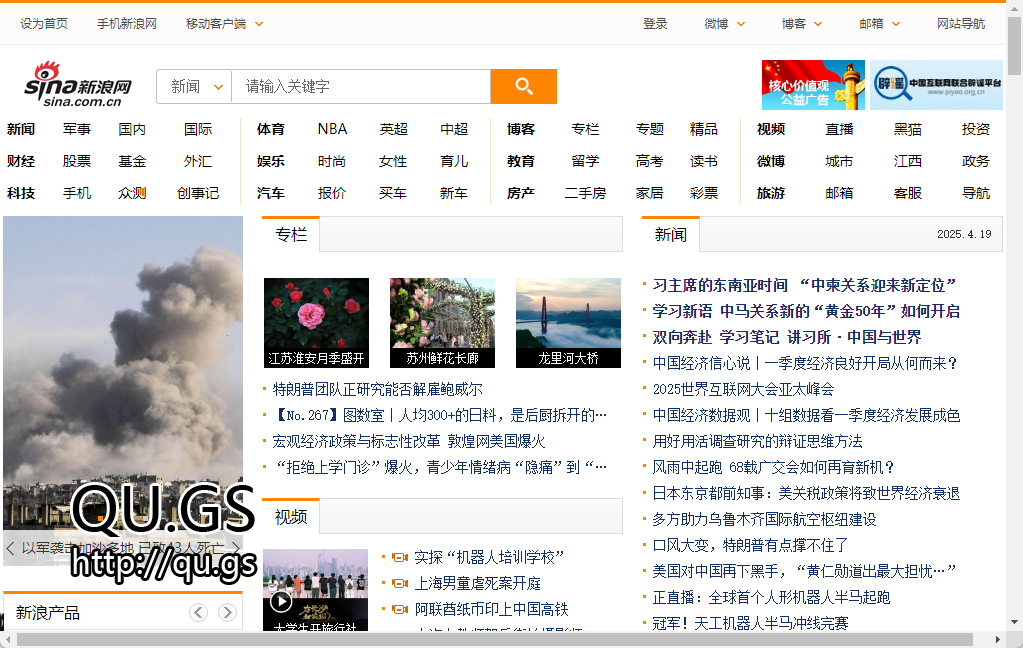Click 设为首页 link
Screen dimensions: 1023x648
click(x=44, y=23)
